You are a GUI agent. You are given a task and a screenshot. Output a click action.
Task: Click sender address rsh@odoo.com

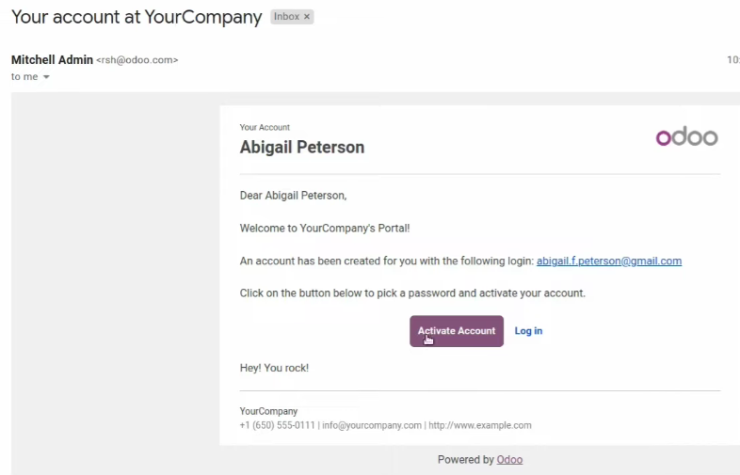(x=137, y=60)
